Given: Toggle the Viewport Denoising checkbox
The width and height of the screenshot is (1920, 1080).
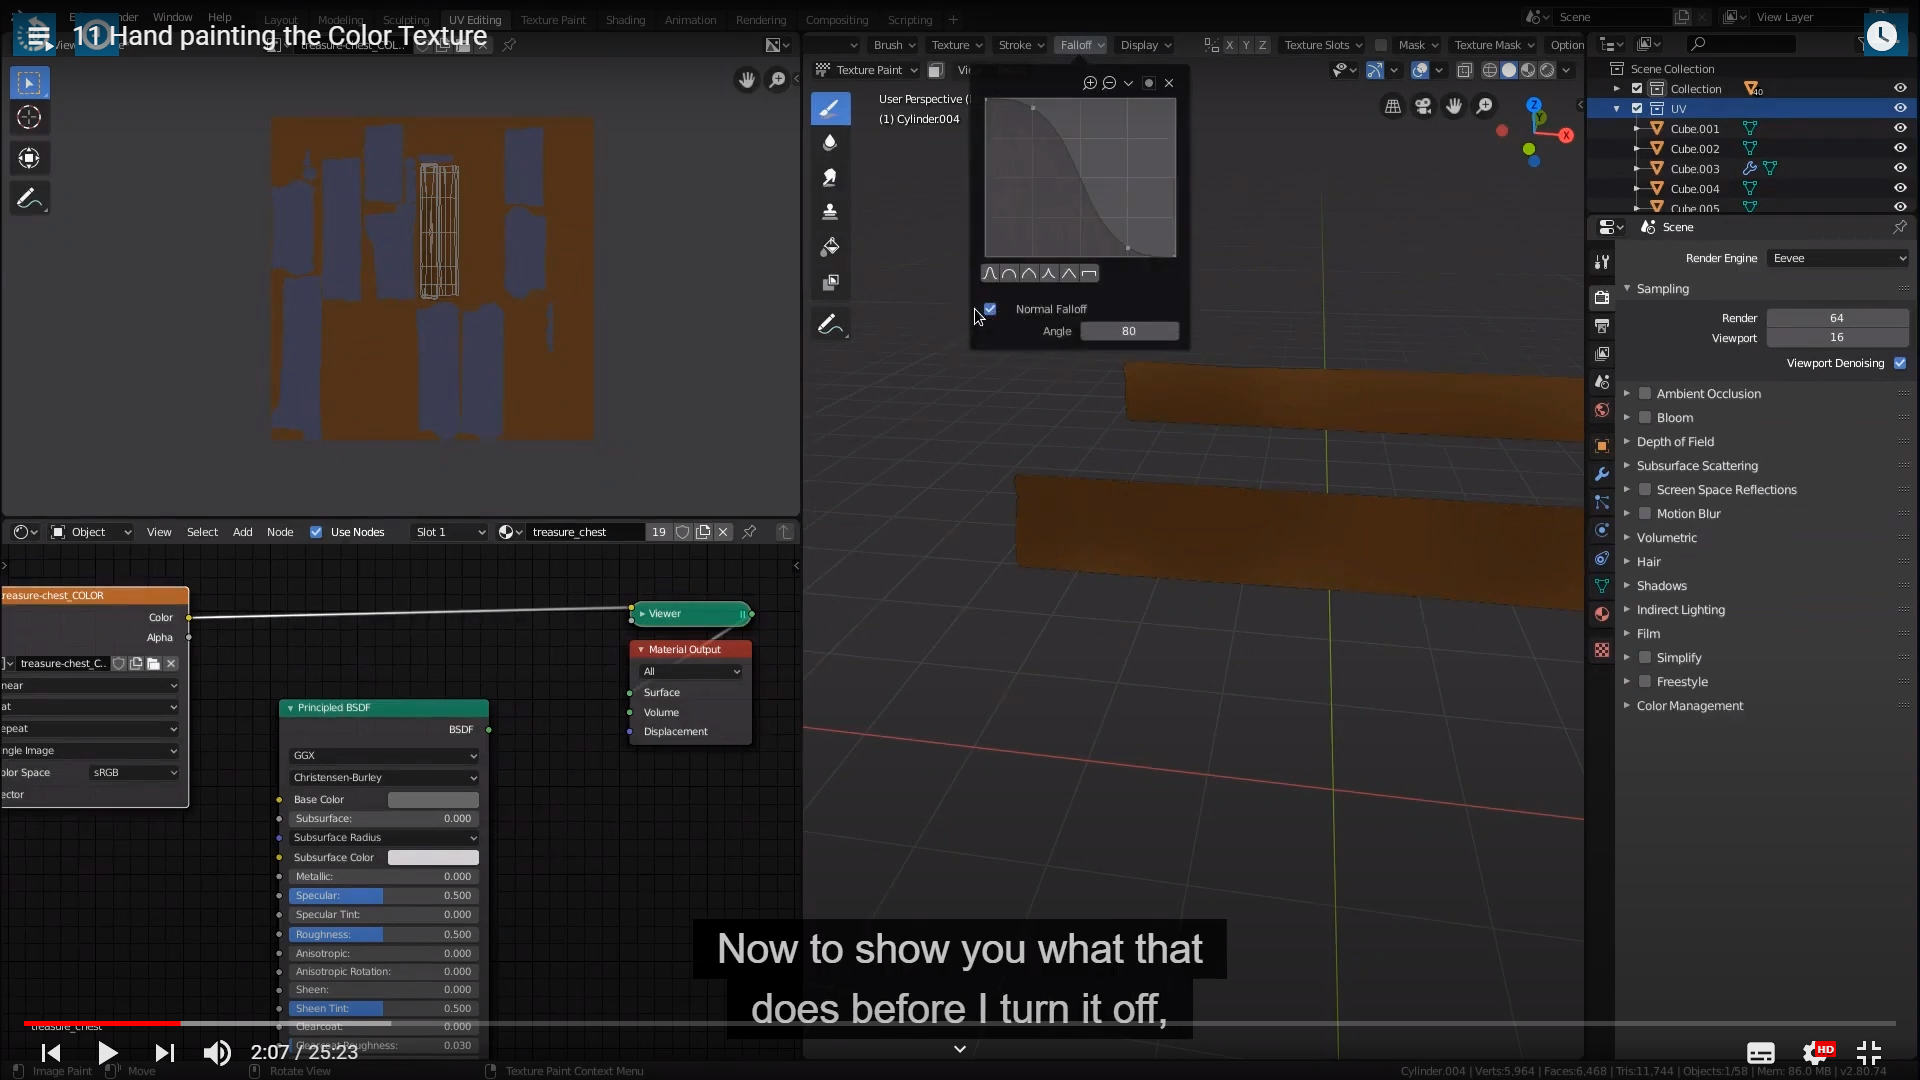Looking at the screenshot, I should 1900,363.
